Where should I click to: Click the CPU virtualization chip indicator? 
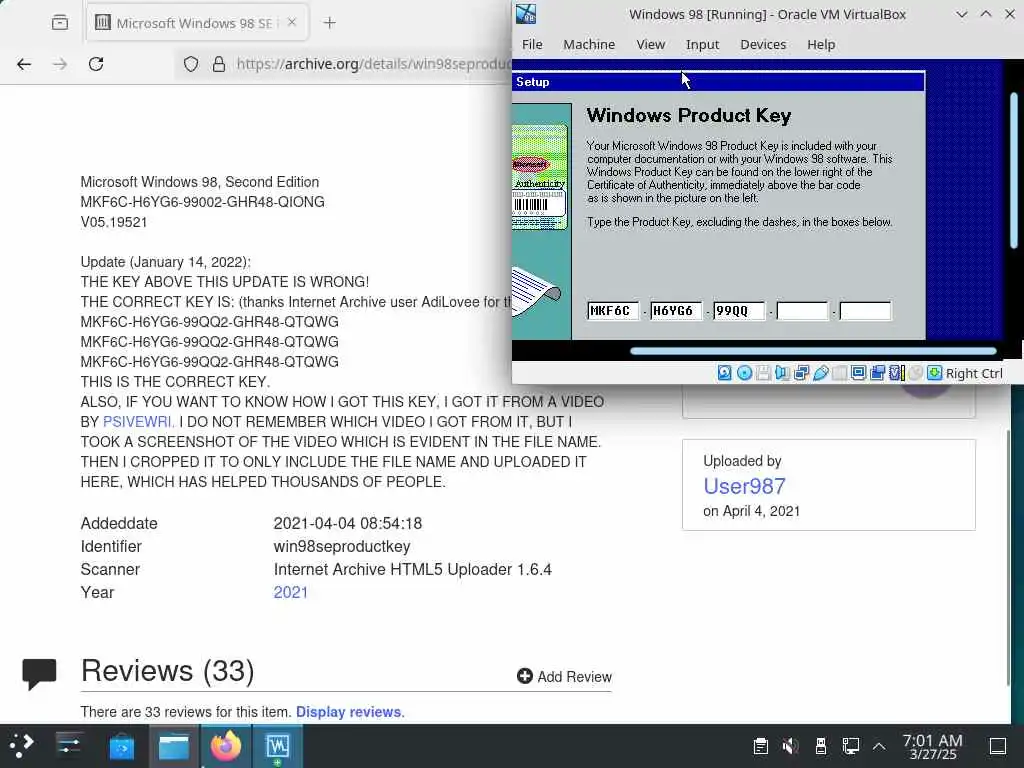[897, 373]
